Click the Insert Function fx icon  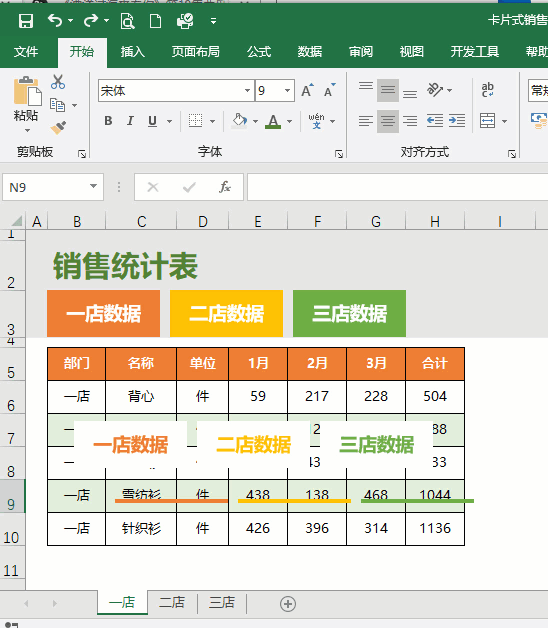[x=225, y=187]
